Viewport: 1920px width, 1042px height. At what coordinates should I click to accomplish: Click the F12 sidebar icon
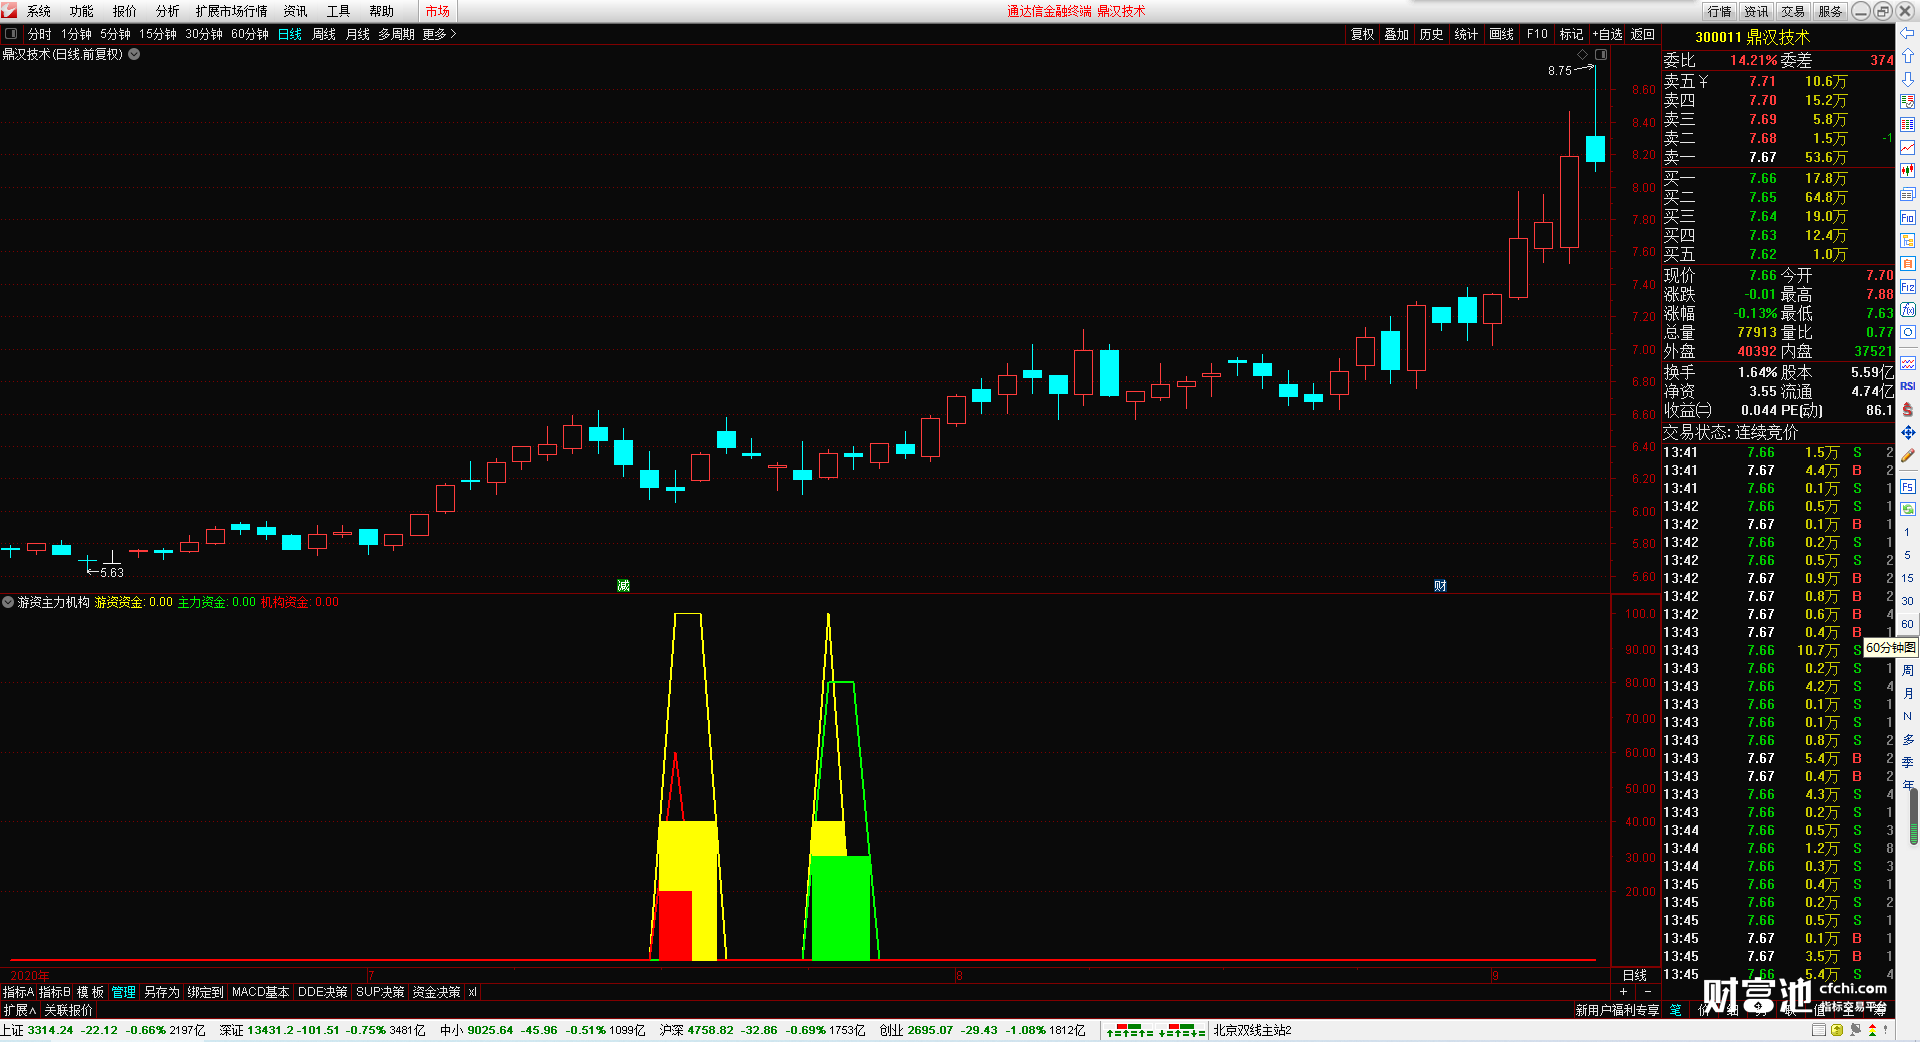point(1908,287)
